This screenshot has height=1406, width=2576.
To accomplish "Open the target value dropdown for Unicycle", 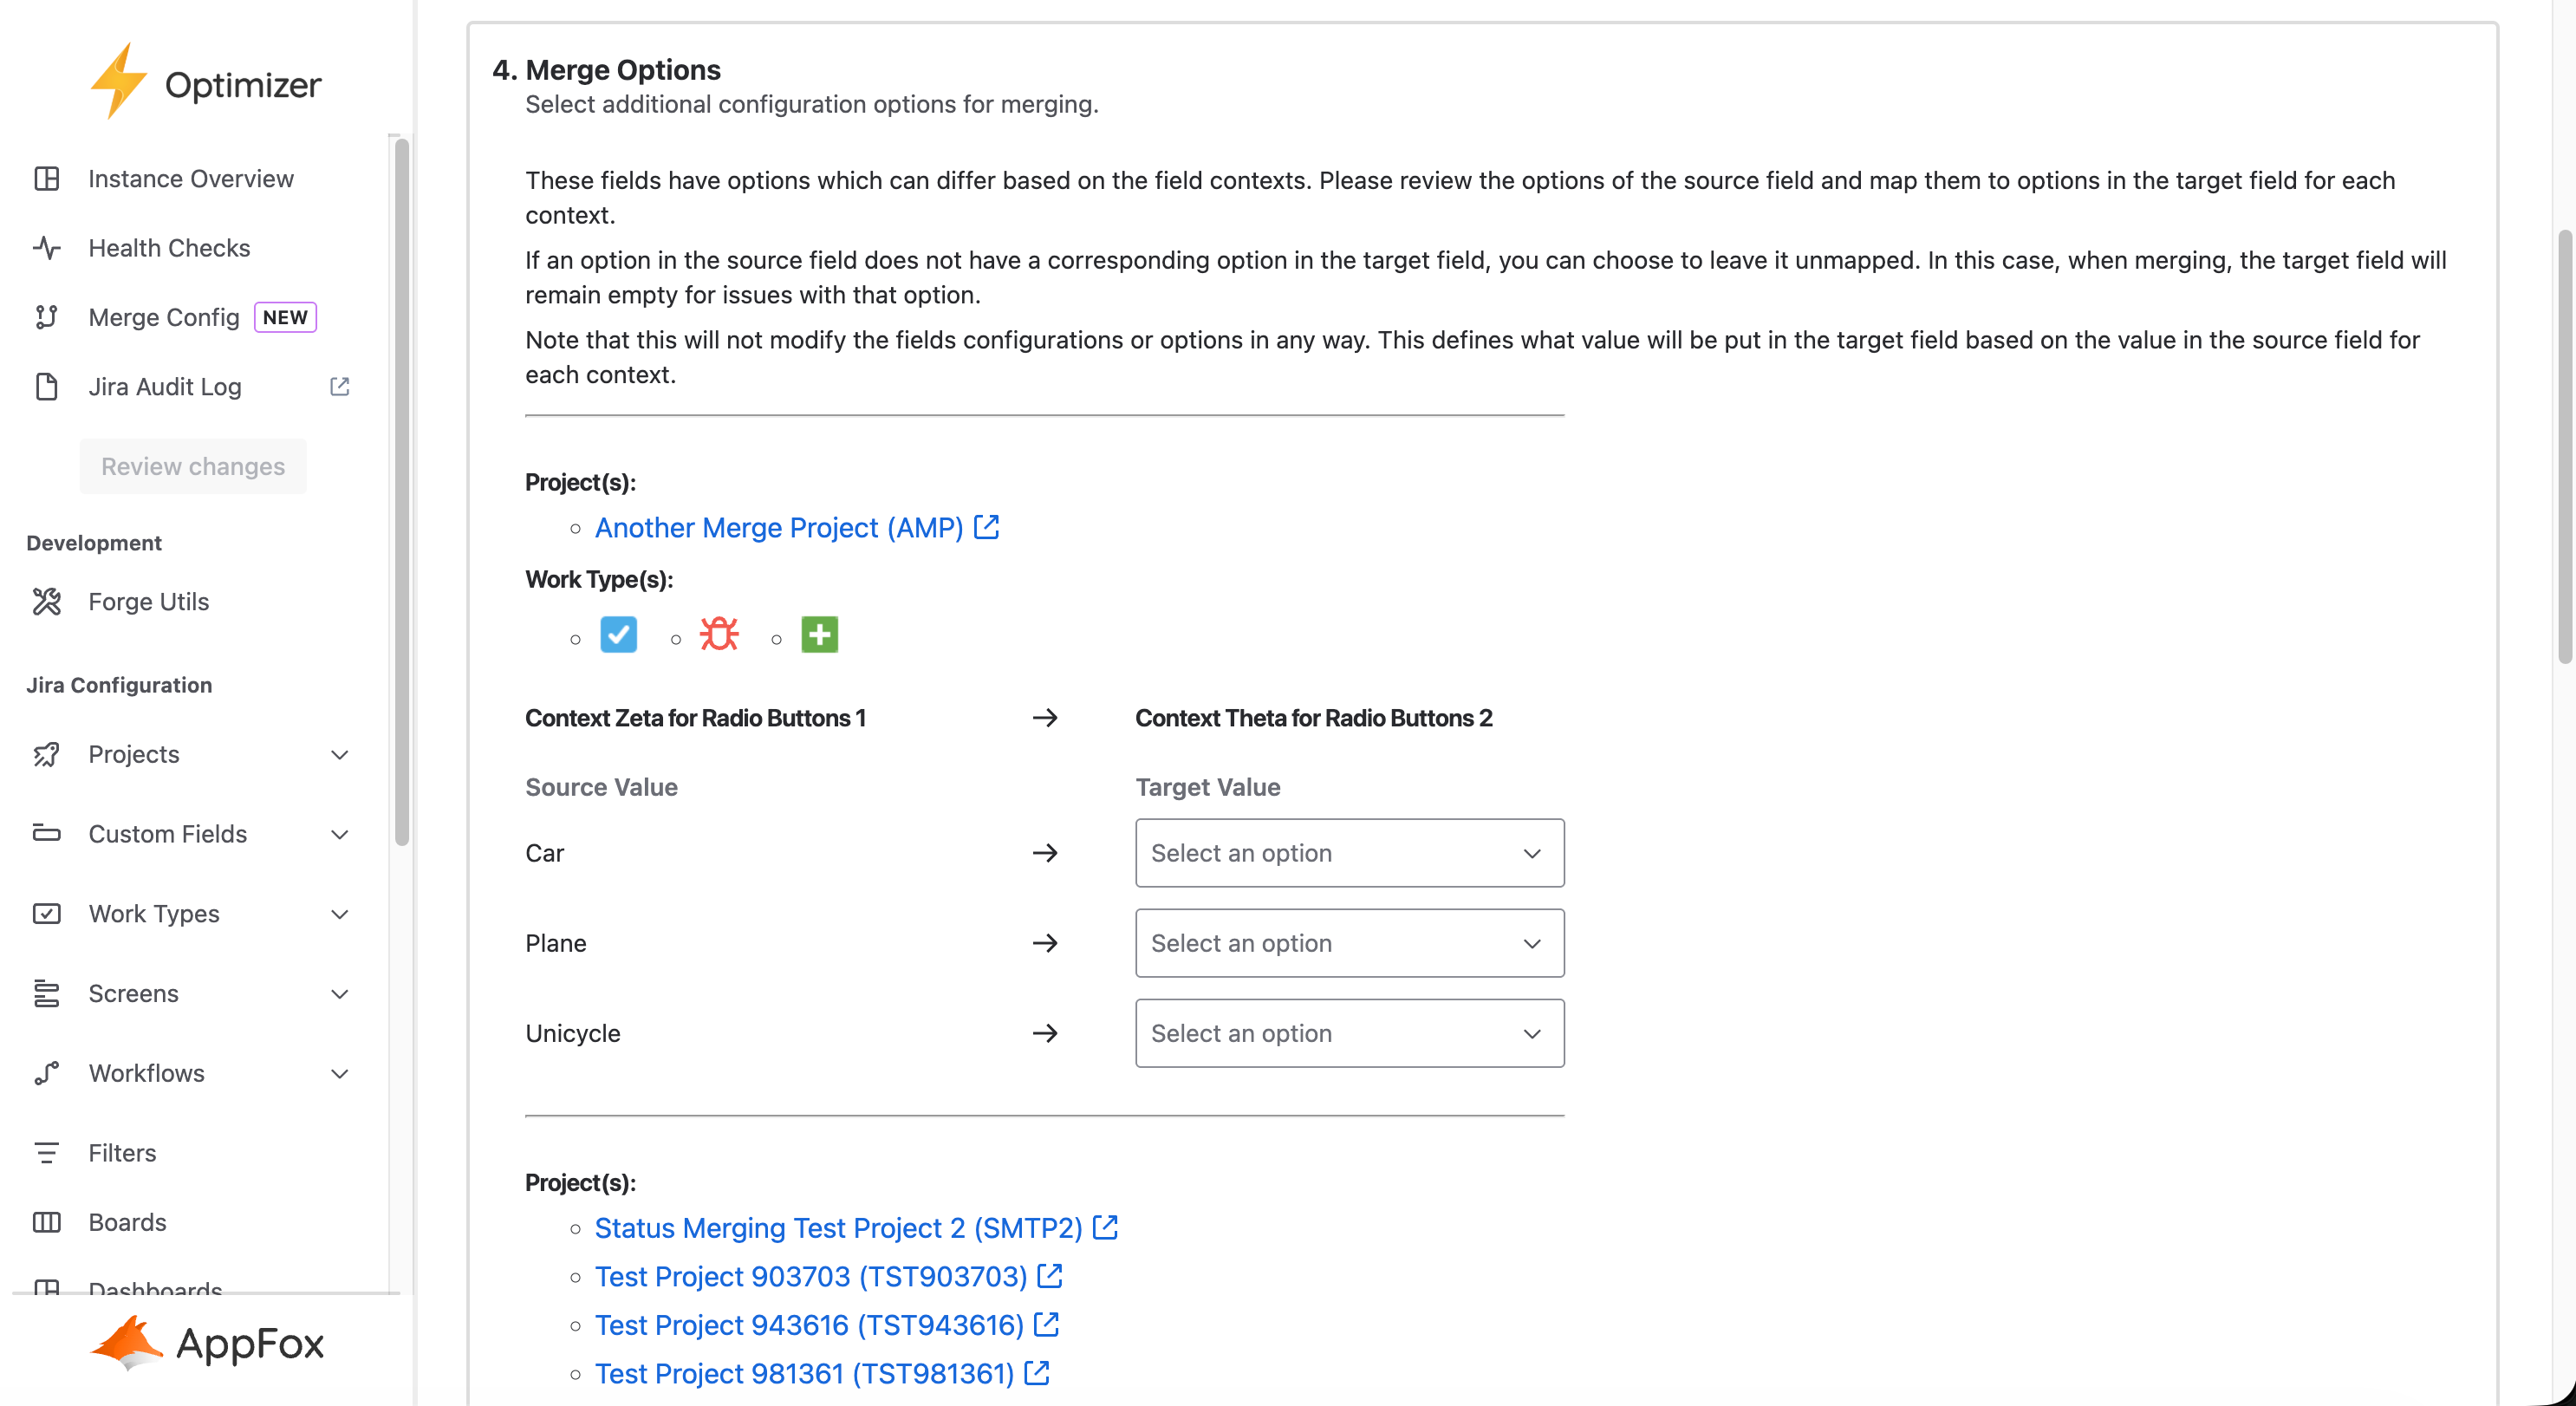I will coord(1349,1033).
